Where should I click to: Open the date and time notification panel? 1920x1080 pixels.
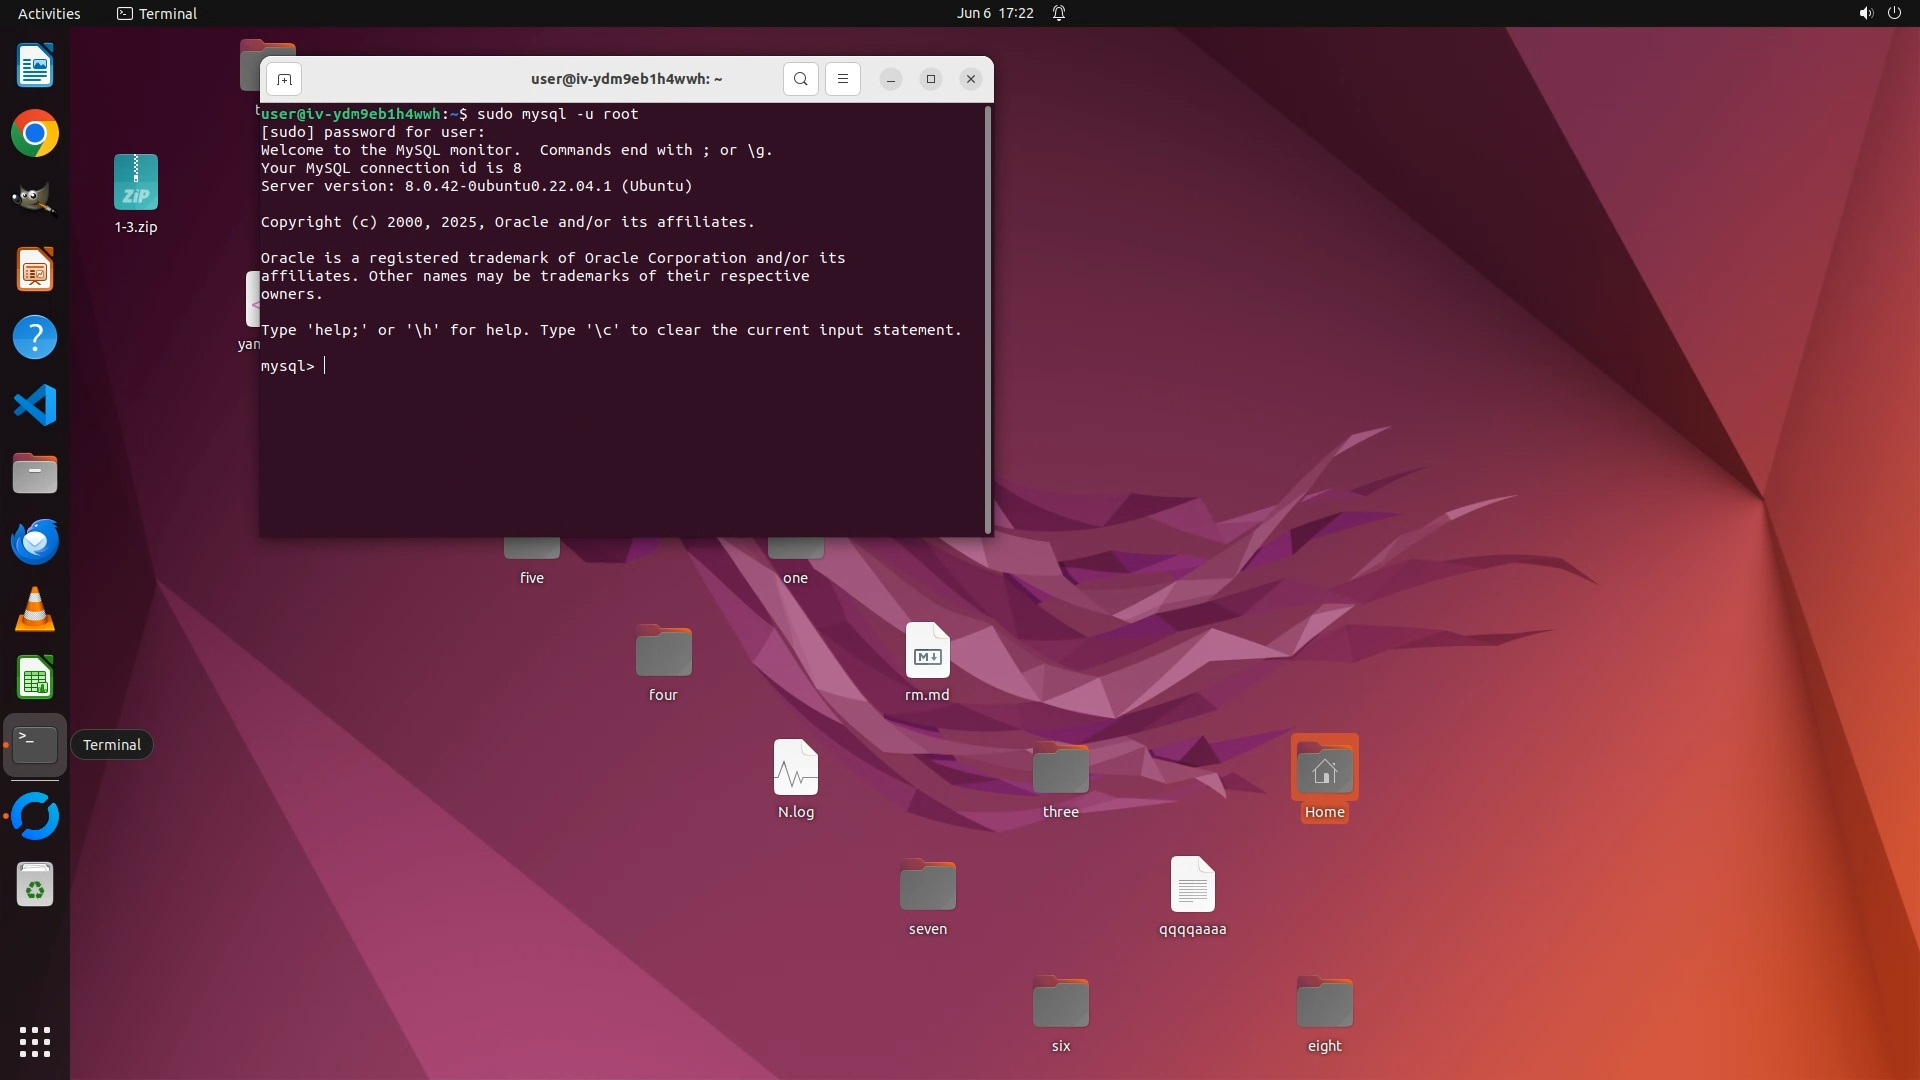[994, 13]
